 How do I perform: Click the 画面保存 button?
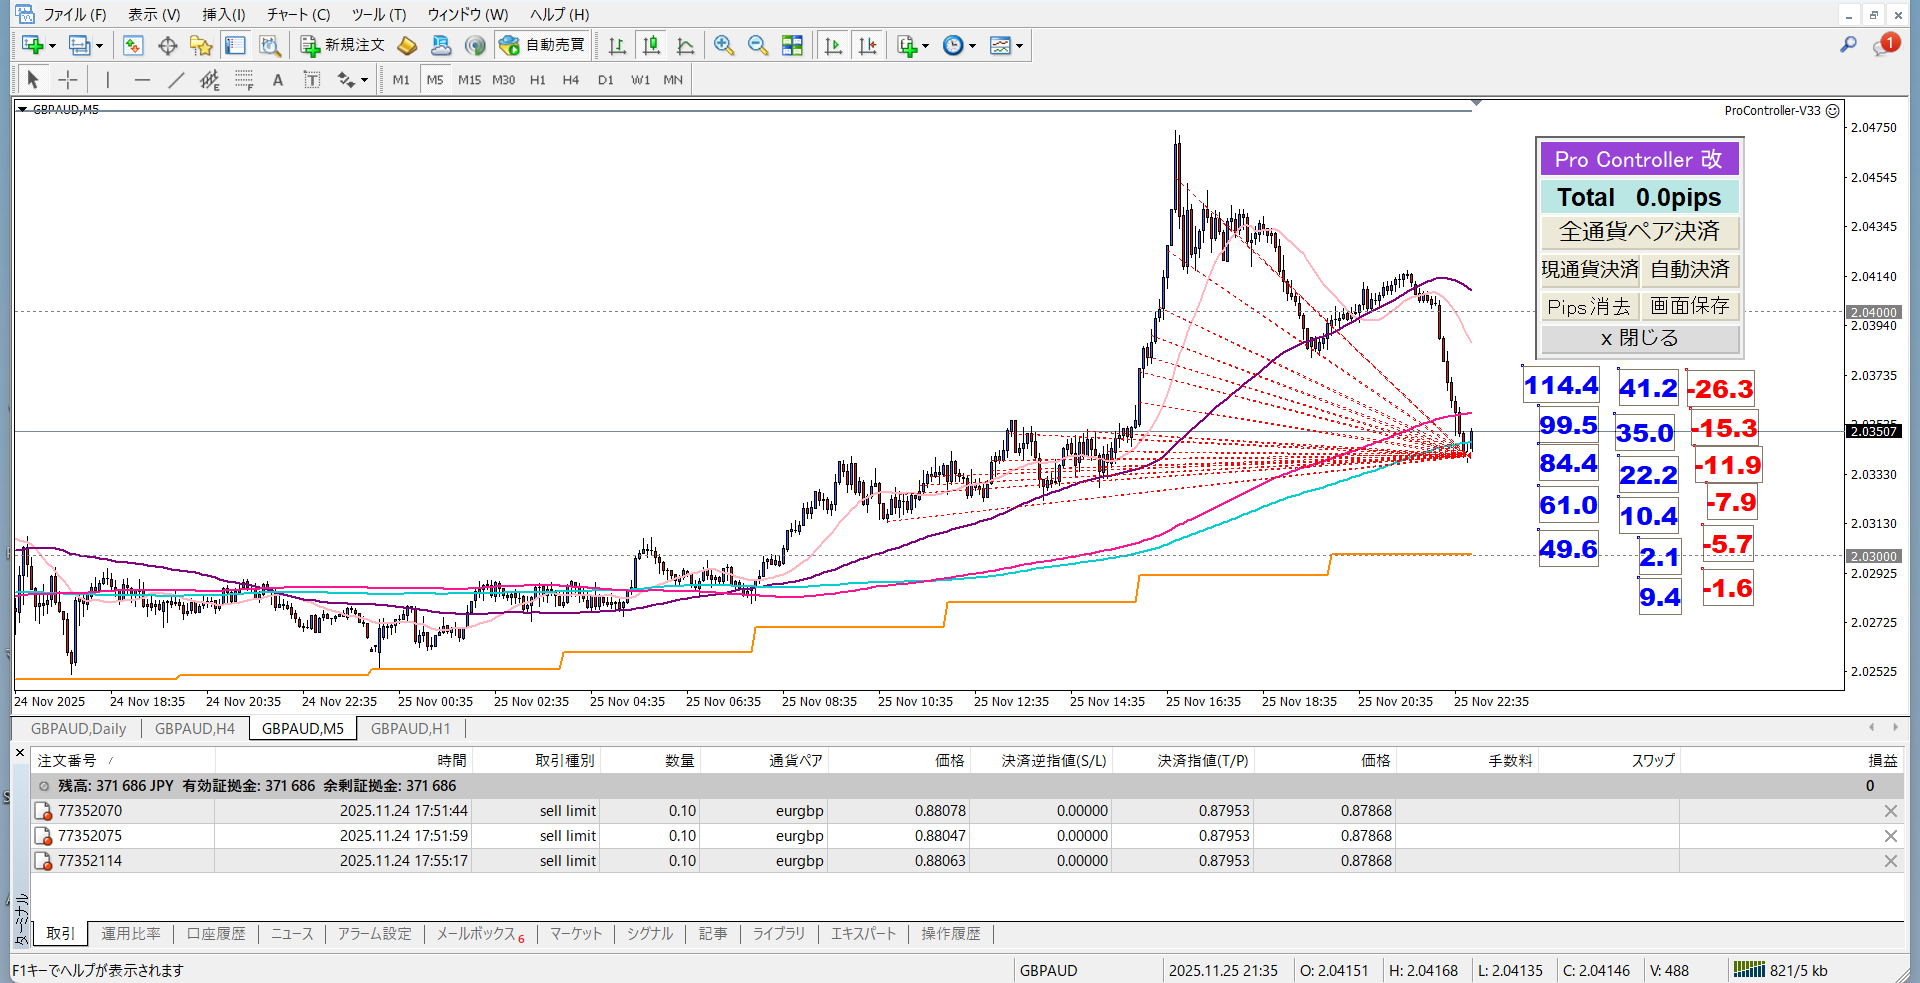(1690, 306)
